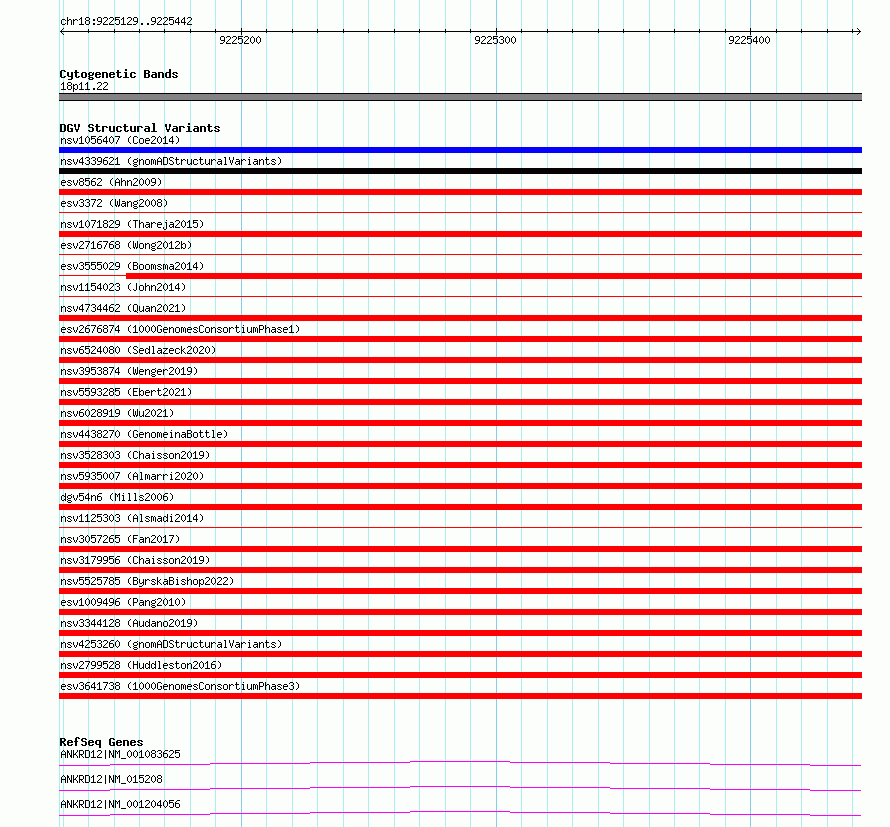Image resolution: width=890 pixels, height=827 pixels.
Task: Click the Cytogenetic Bands track title
Action: 119,74
